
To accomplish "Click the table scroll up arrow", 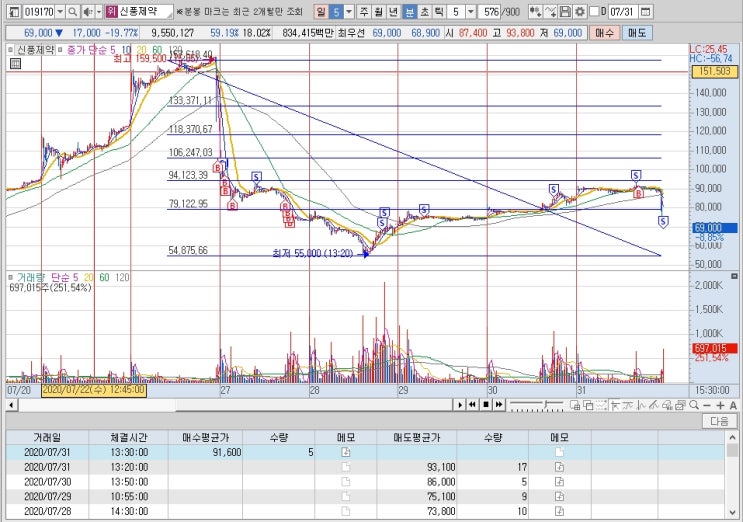I will [733, 437].
